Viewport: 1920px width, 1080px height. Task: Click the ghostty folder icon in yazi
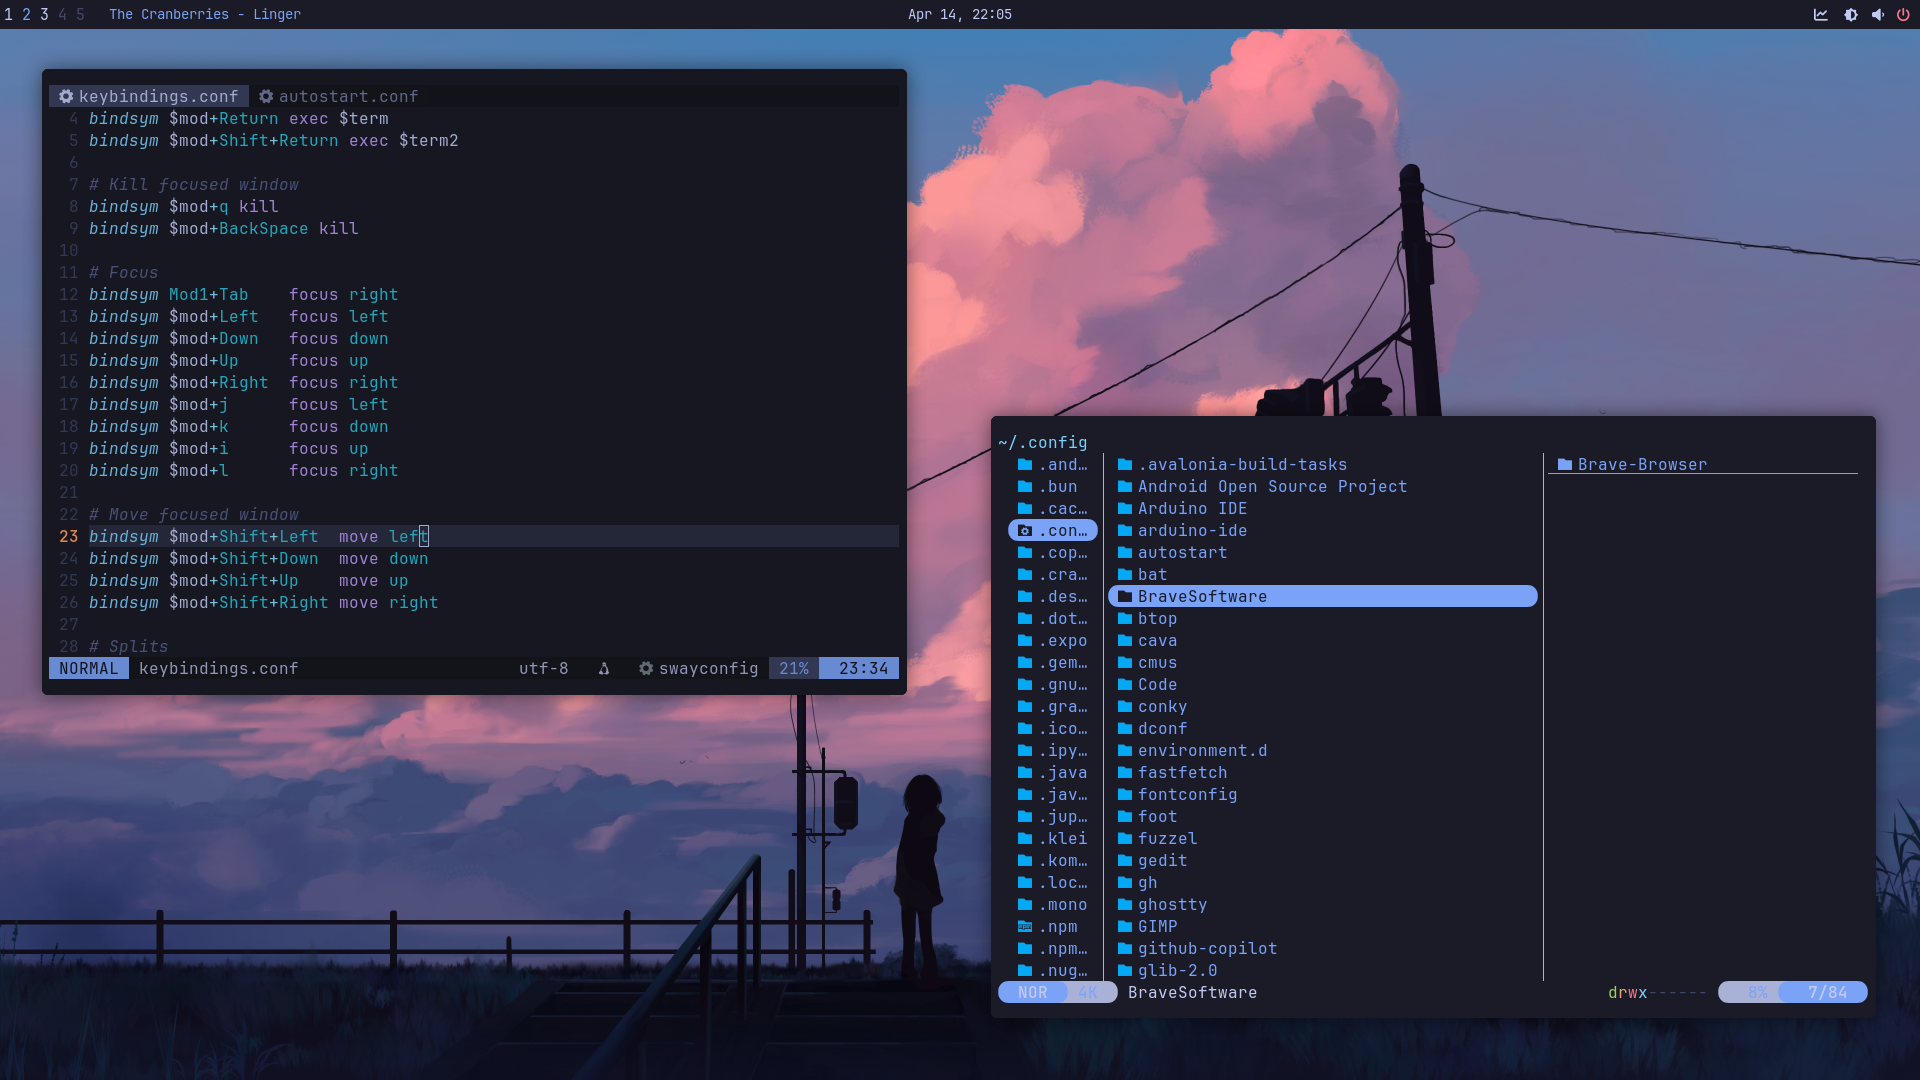1124,904
